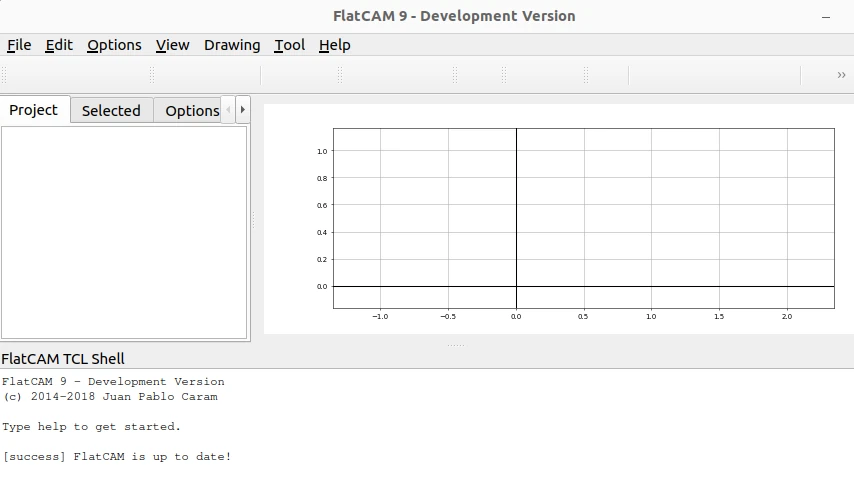
Task: Click the plot canvas origin point
Action: tap(516, 286)
